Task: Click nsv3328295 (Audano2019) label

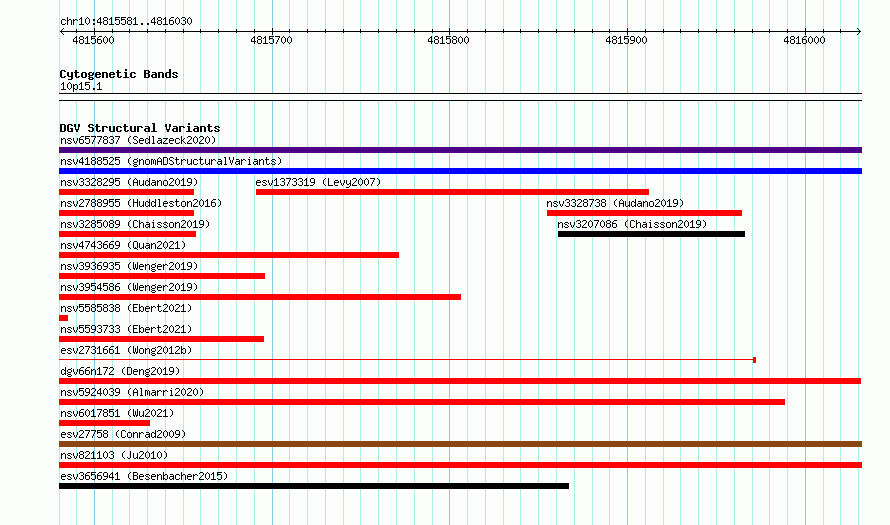Action: pyautogui.click(x=129, y=182)
